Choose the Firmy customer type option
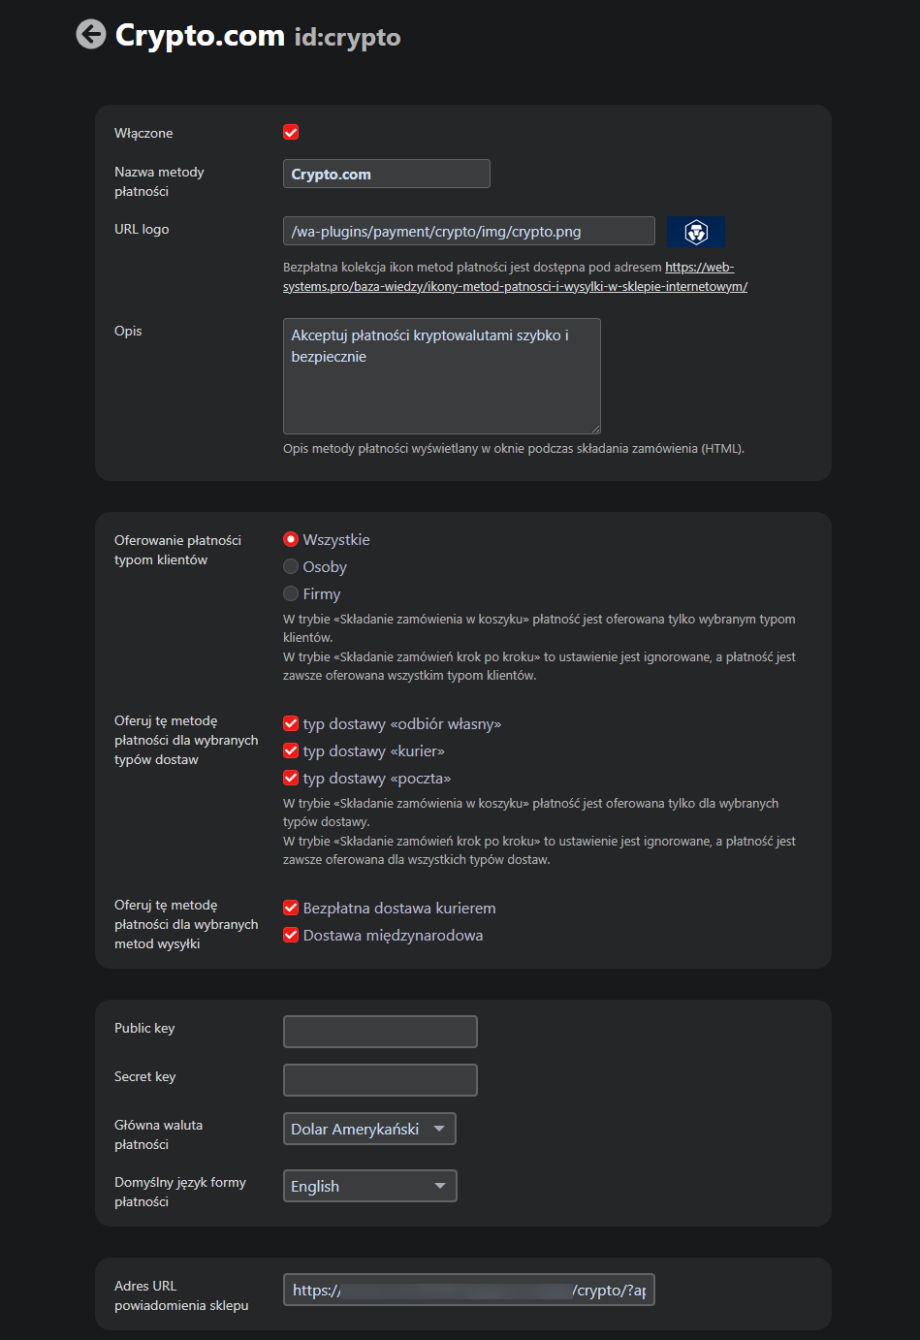This screenshot has height=1340, width=920. [x=291, y=594]
